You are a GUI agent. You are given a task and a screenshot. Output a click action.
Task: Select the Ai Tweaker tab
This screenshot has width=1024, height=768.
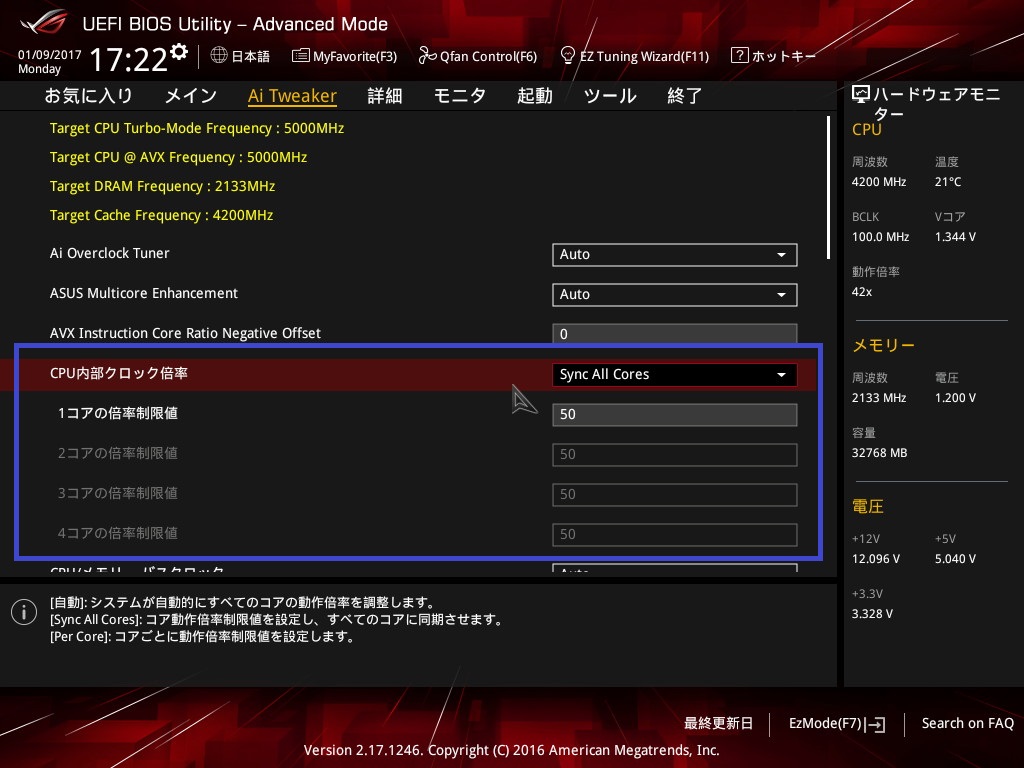(293, 96)
